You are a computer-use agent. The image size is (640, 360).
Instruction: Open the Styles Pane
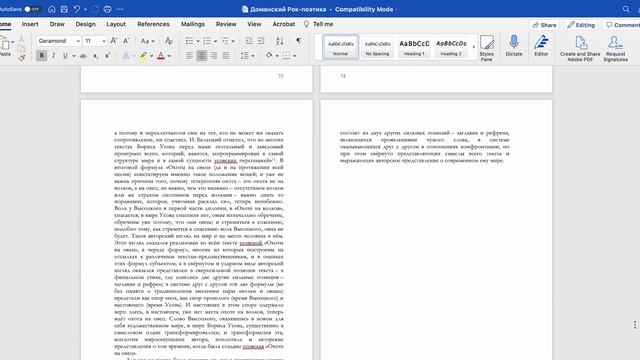pos(487,48)
